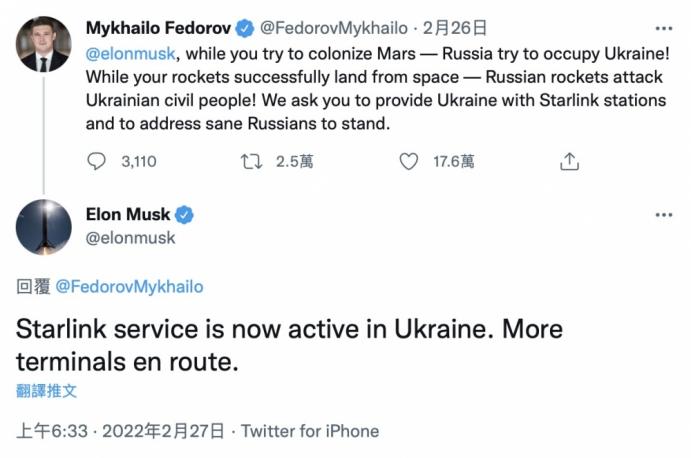Click the 翻譯推文 translate tweet link
This screenshot has height=458, width=692.
47,390
